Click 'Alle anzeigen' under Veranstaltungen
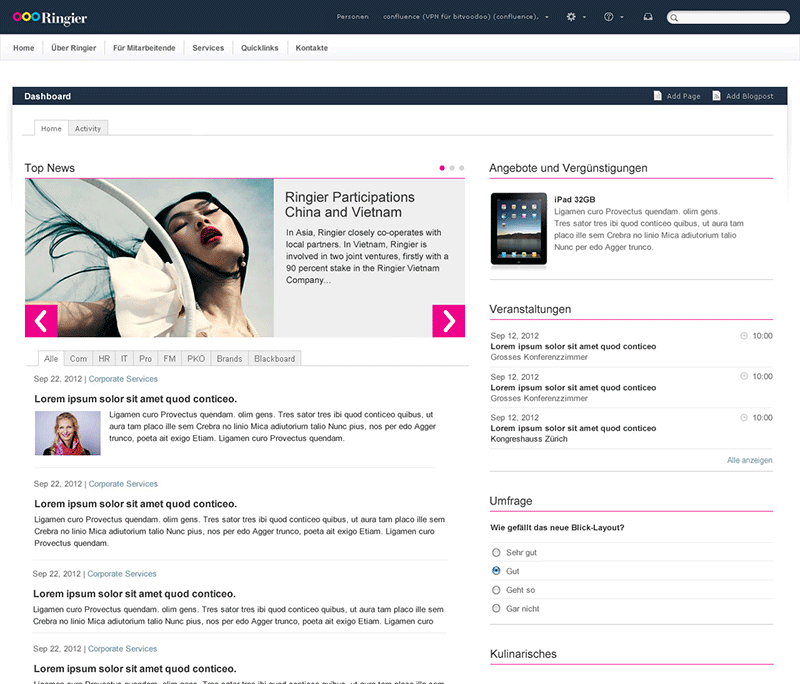The image size is (800, 684). coord(749,460)
